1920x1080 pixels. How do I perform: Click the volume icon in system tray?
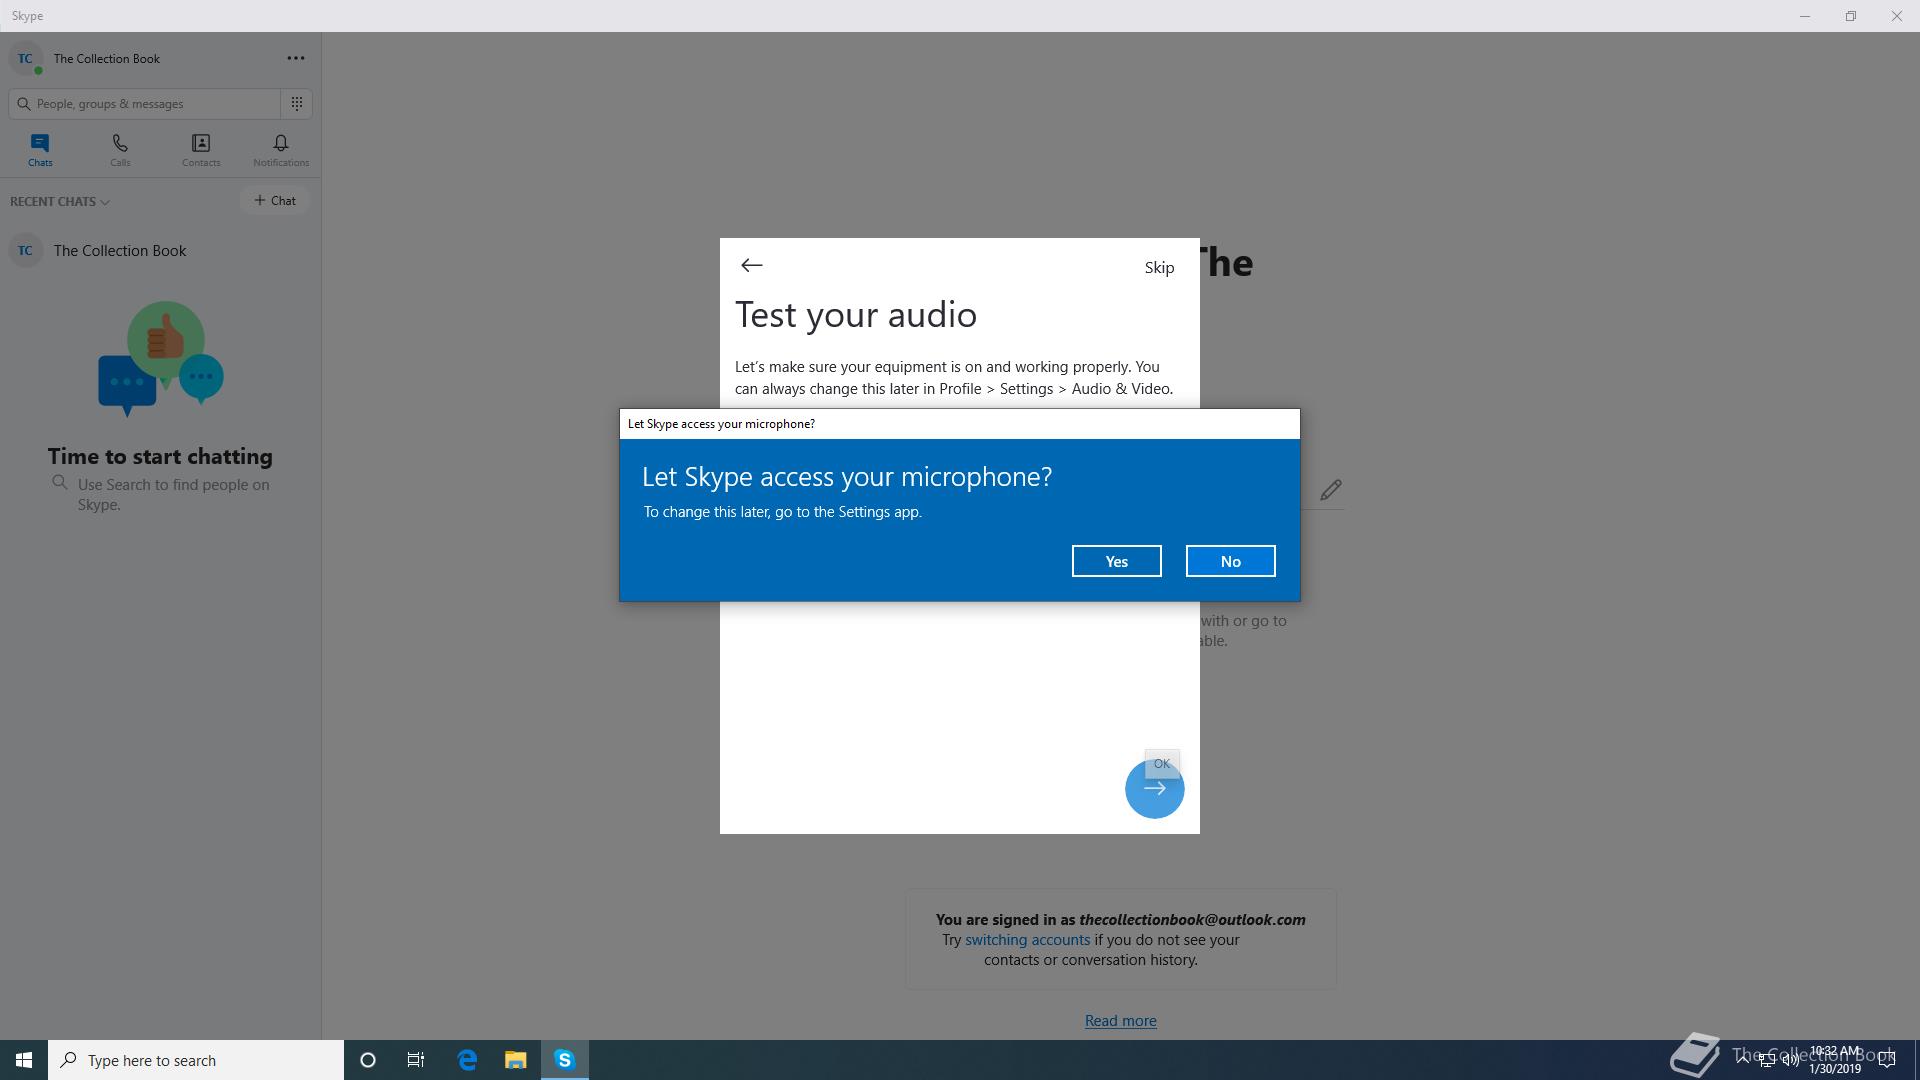(x=1790, y=1060)
